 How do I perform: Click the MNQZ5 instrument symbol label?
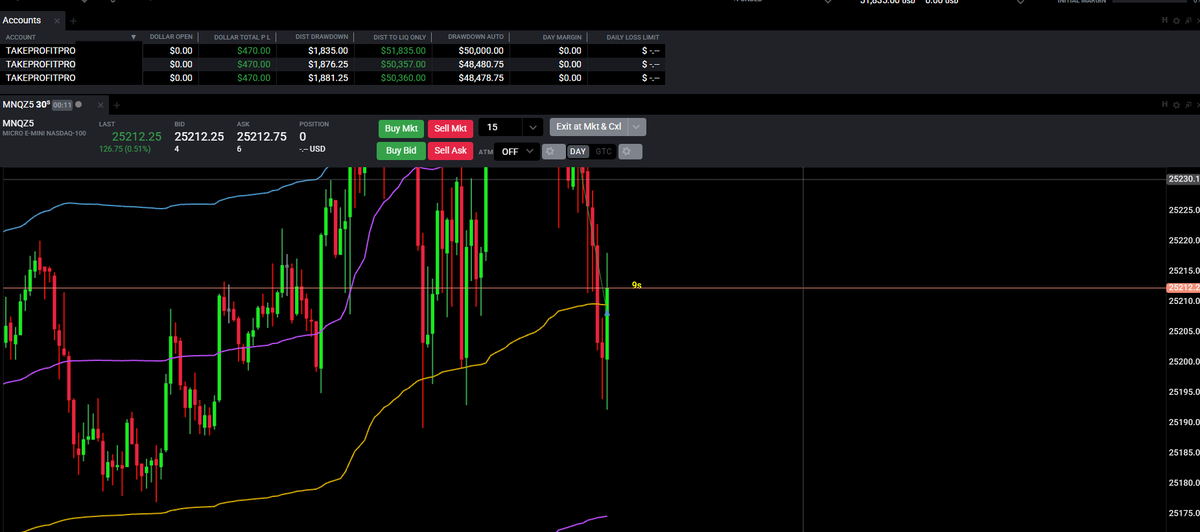[18, 123]
